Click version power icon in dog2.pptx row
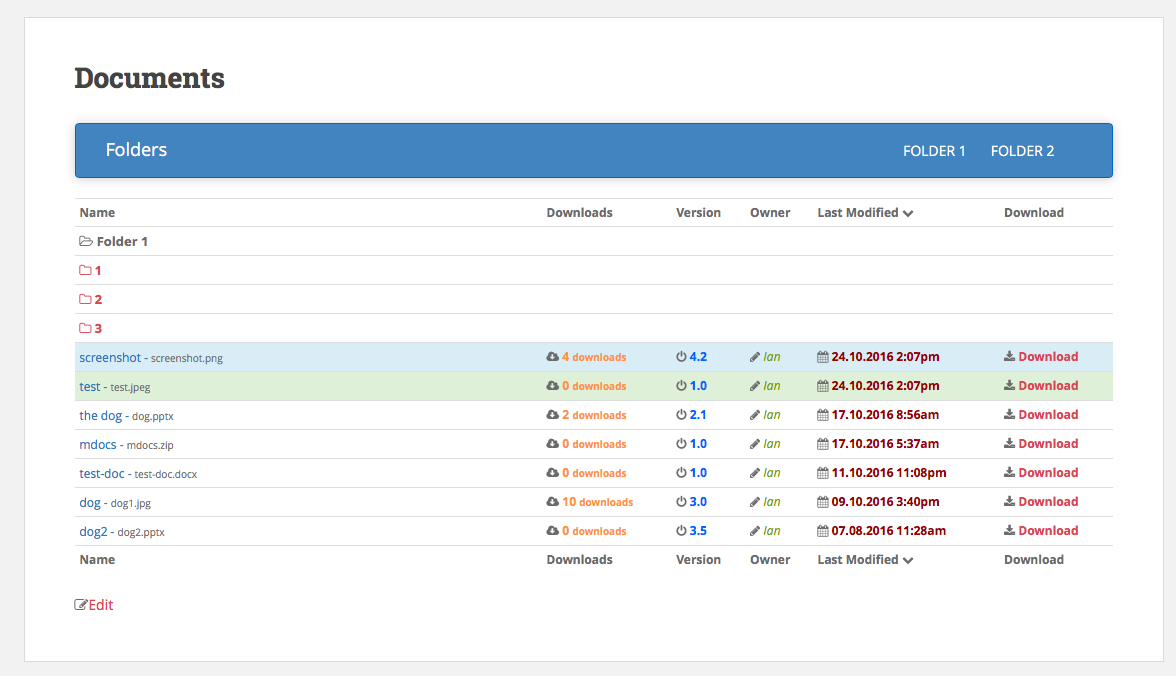 coord(681,530)
